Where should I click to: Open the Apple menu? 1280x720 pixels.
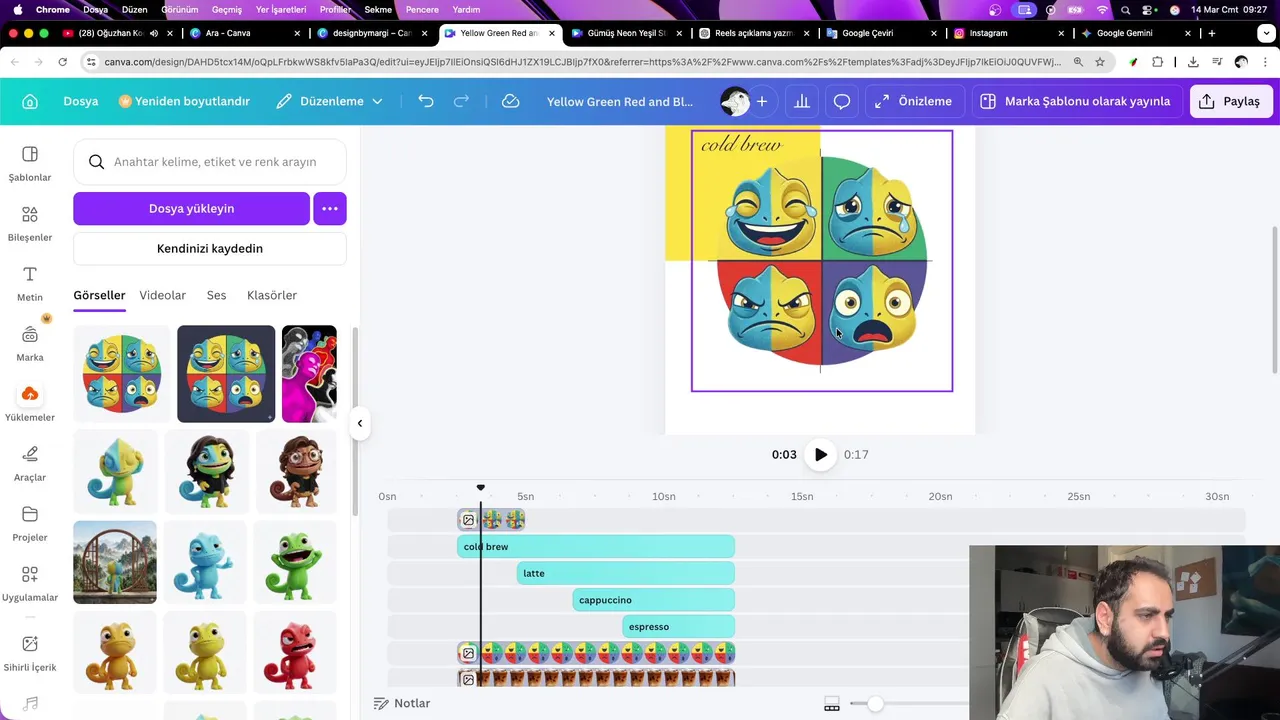[x=17, y=9]
